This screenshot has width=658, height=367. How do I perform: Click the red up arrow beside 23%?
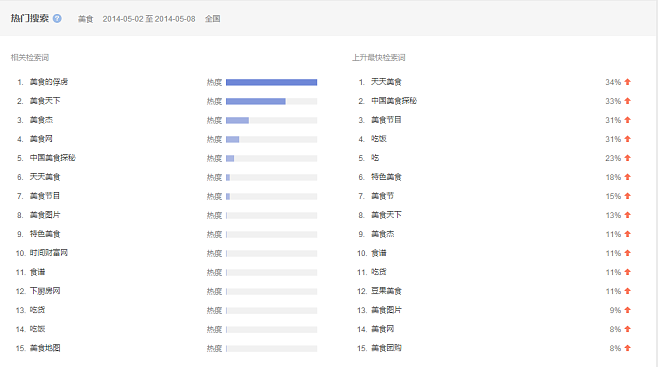tap(628, 158)
